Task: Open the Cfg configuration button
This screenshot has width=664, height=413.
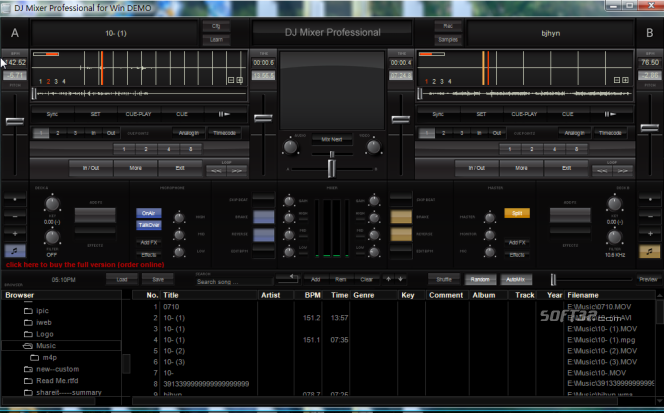Action: (216, 26)
